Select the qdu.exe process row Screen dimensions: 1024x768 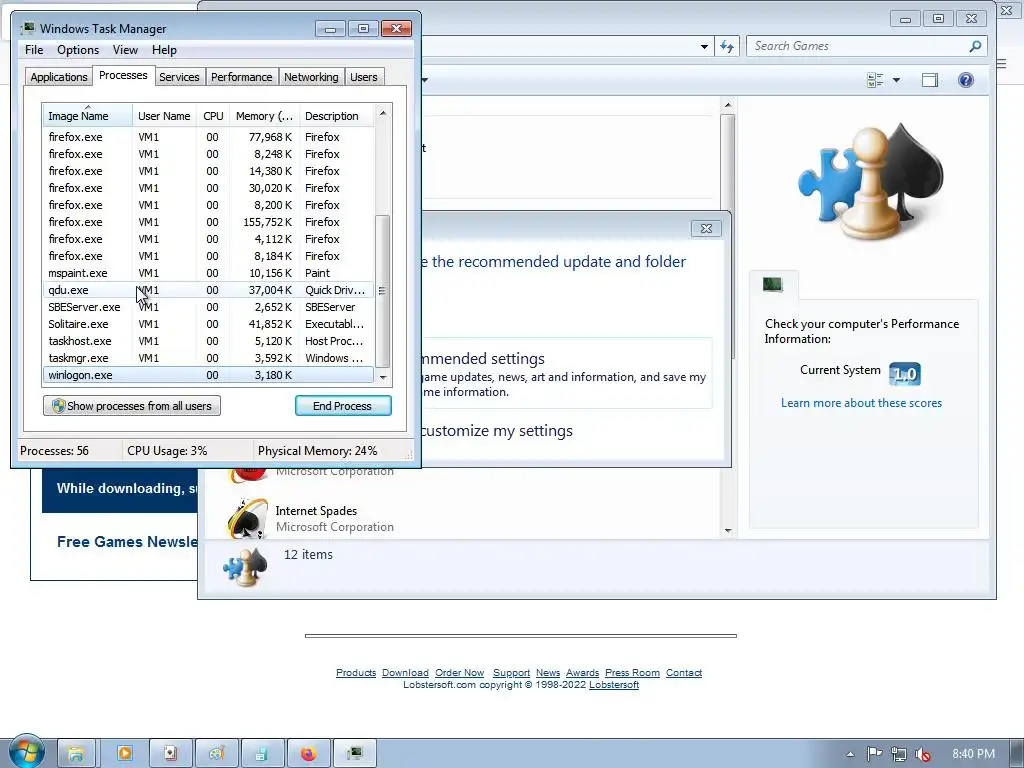point(208,290)
